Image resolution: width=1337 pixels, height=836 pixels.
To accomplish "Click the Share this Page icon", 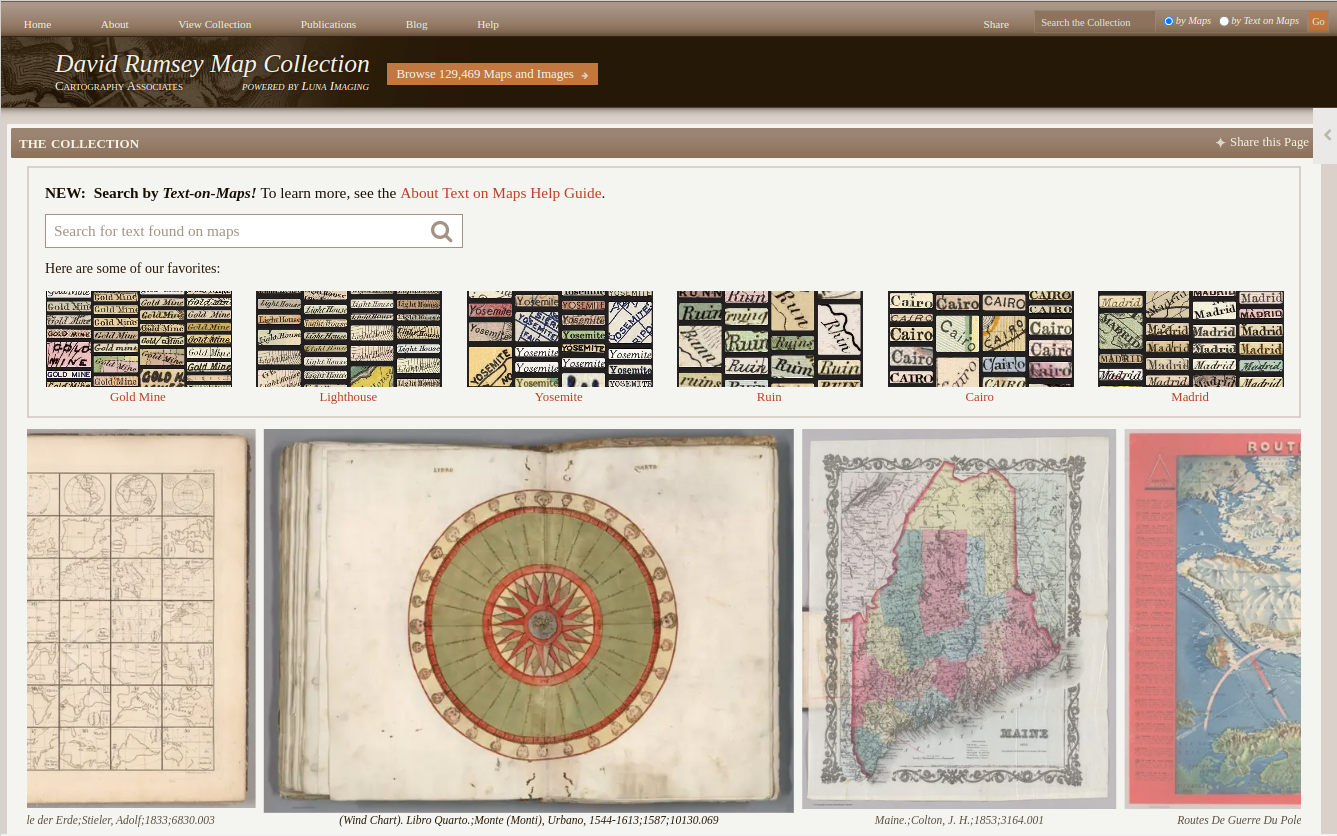I will tap(1220, 143).
